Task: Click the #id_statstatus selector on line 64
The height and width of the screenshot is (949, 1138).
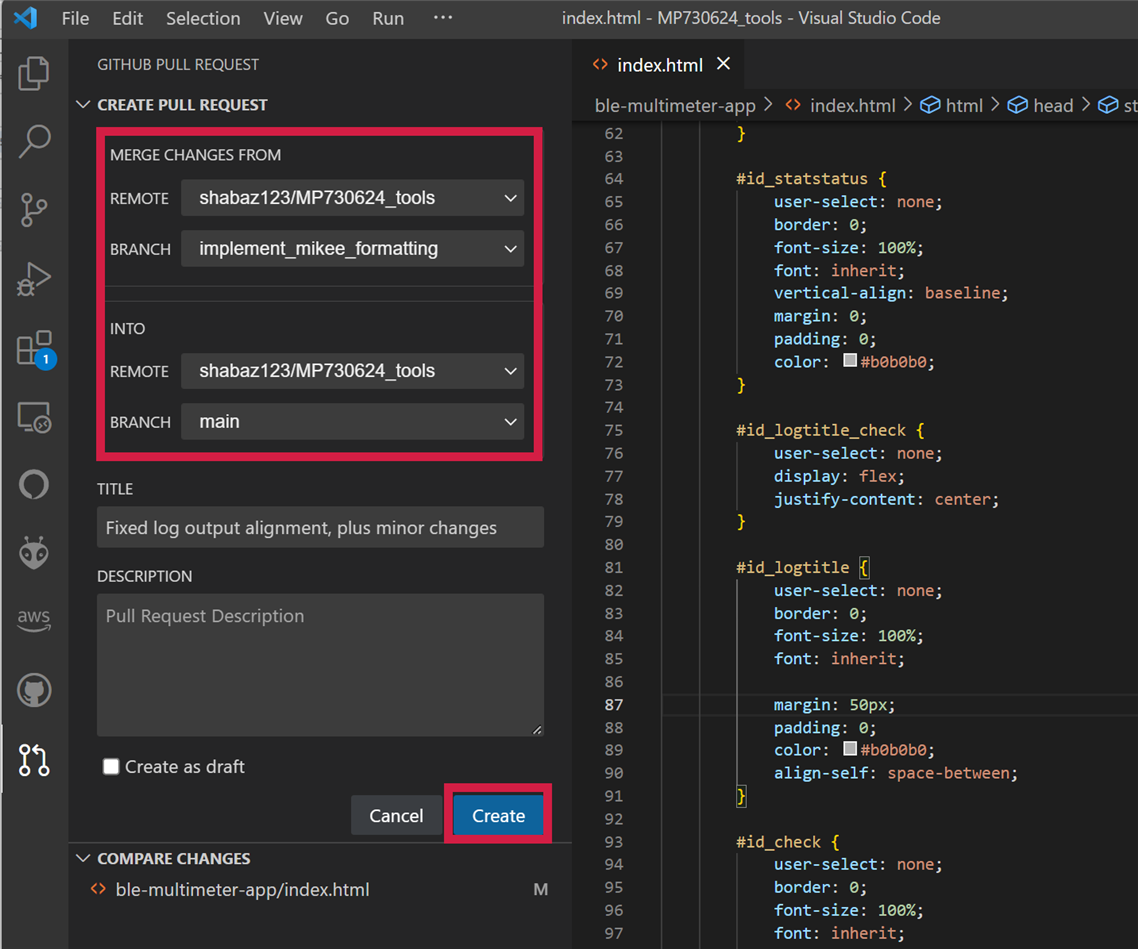Action: click(x=802, y=178)
